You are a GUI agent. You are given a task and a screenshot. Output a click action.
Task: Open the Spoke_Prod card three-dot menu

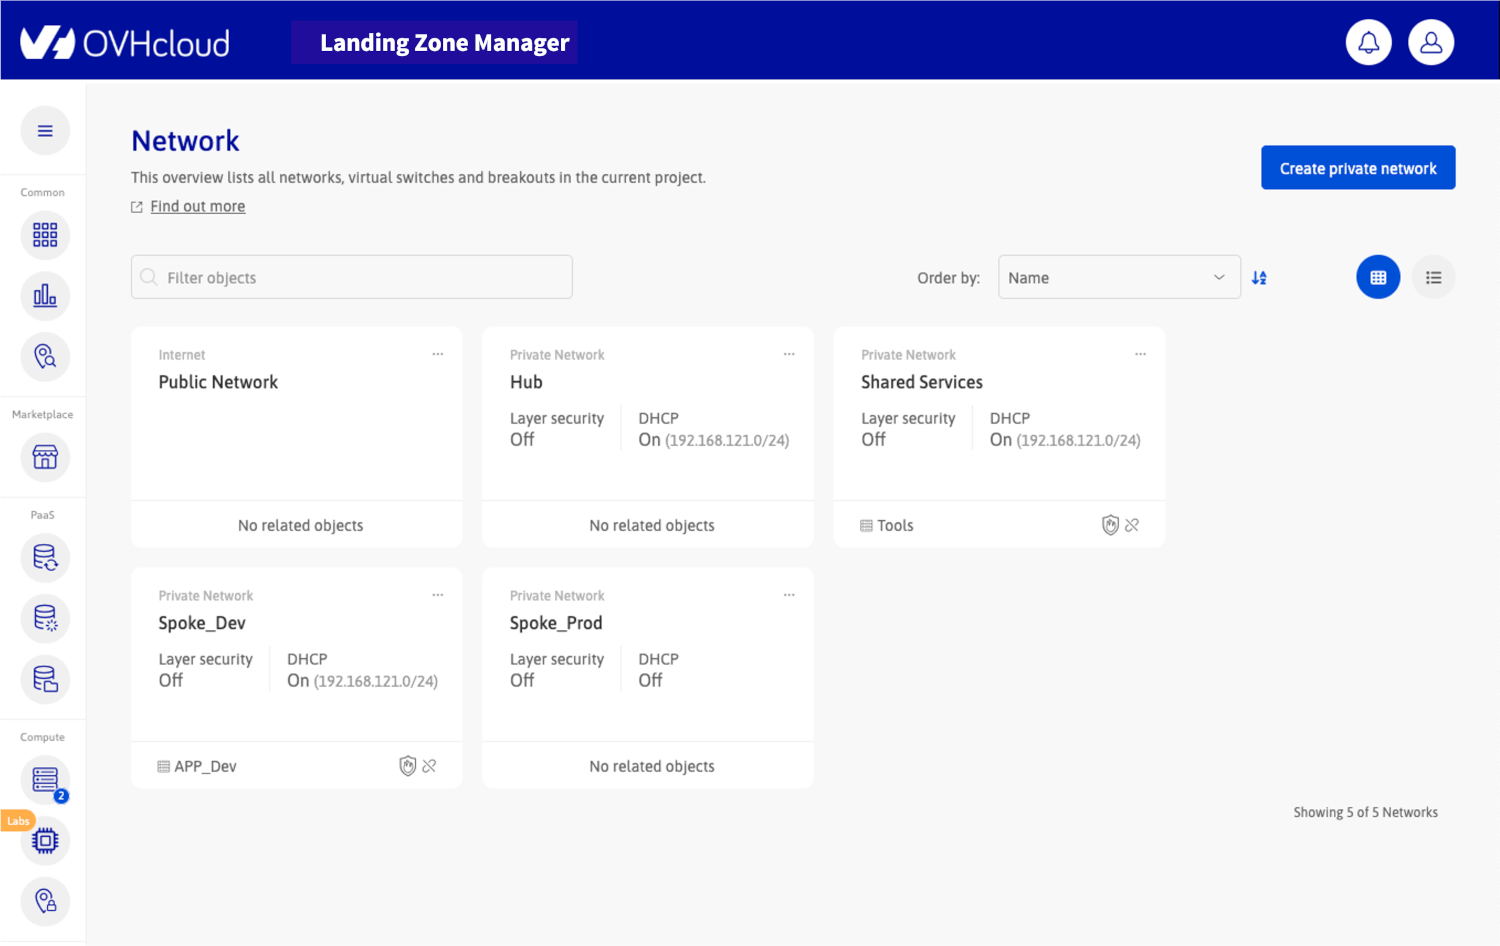coord(789,595)
